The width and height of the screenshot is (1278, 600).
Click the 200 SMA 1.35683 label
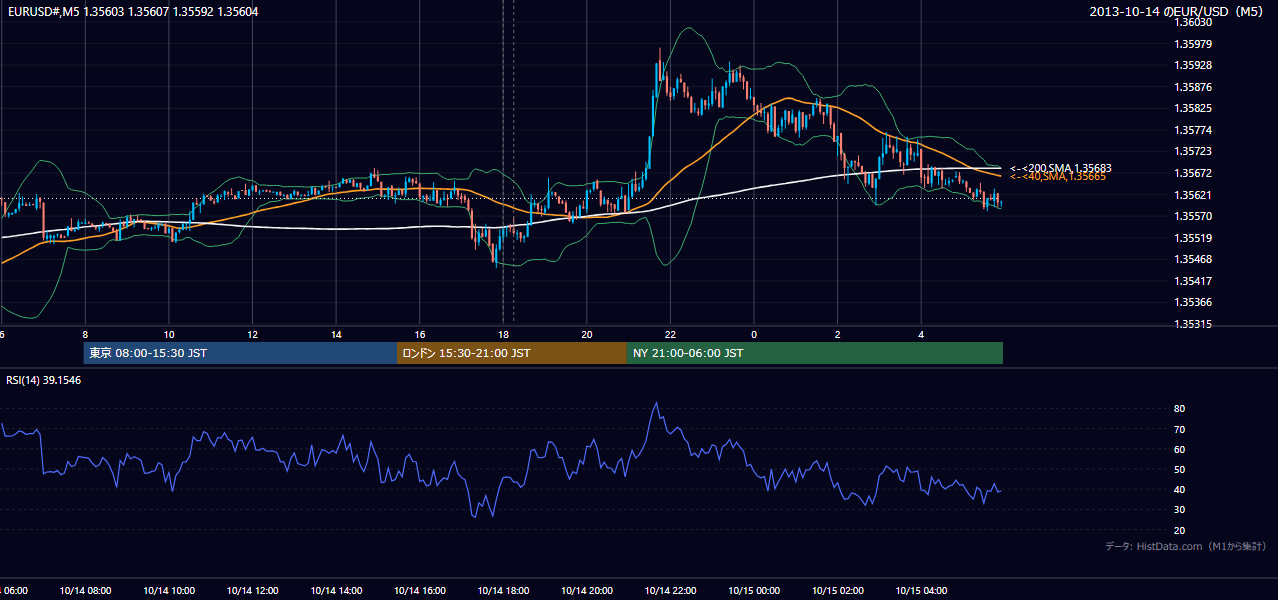[1061, 168]
